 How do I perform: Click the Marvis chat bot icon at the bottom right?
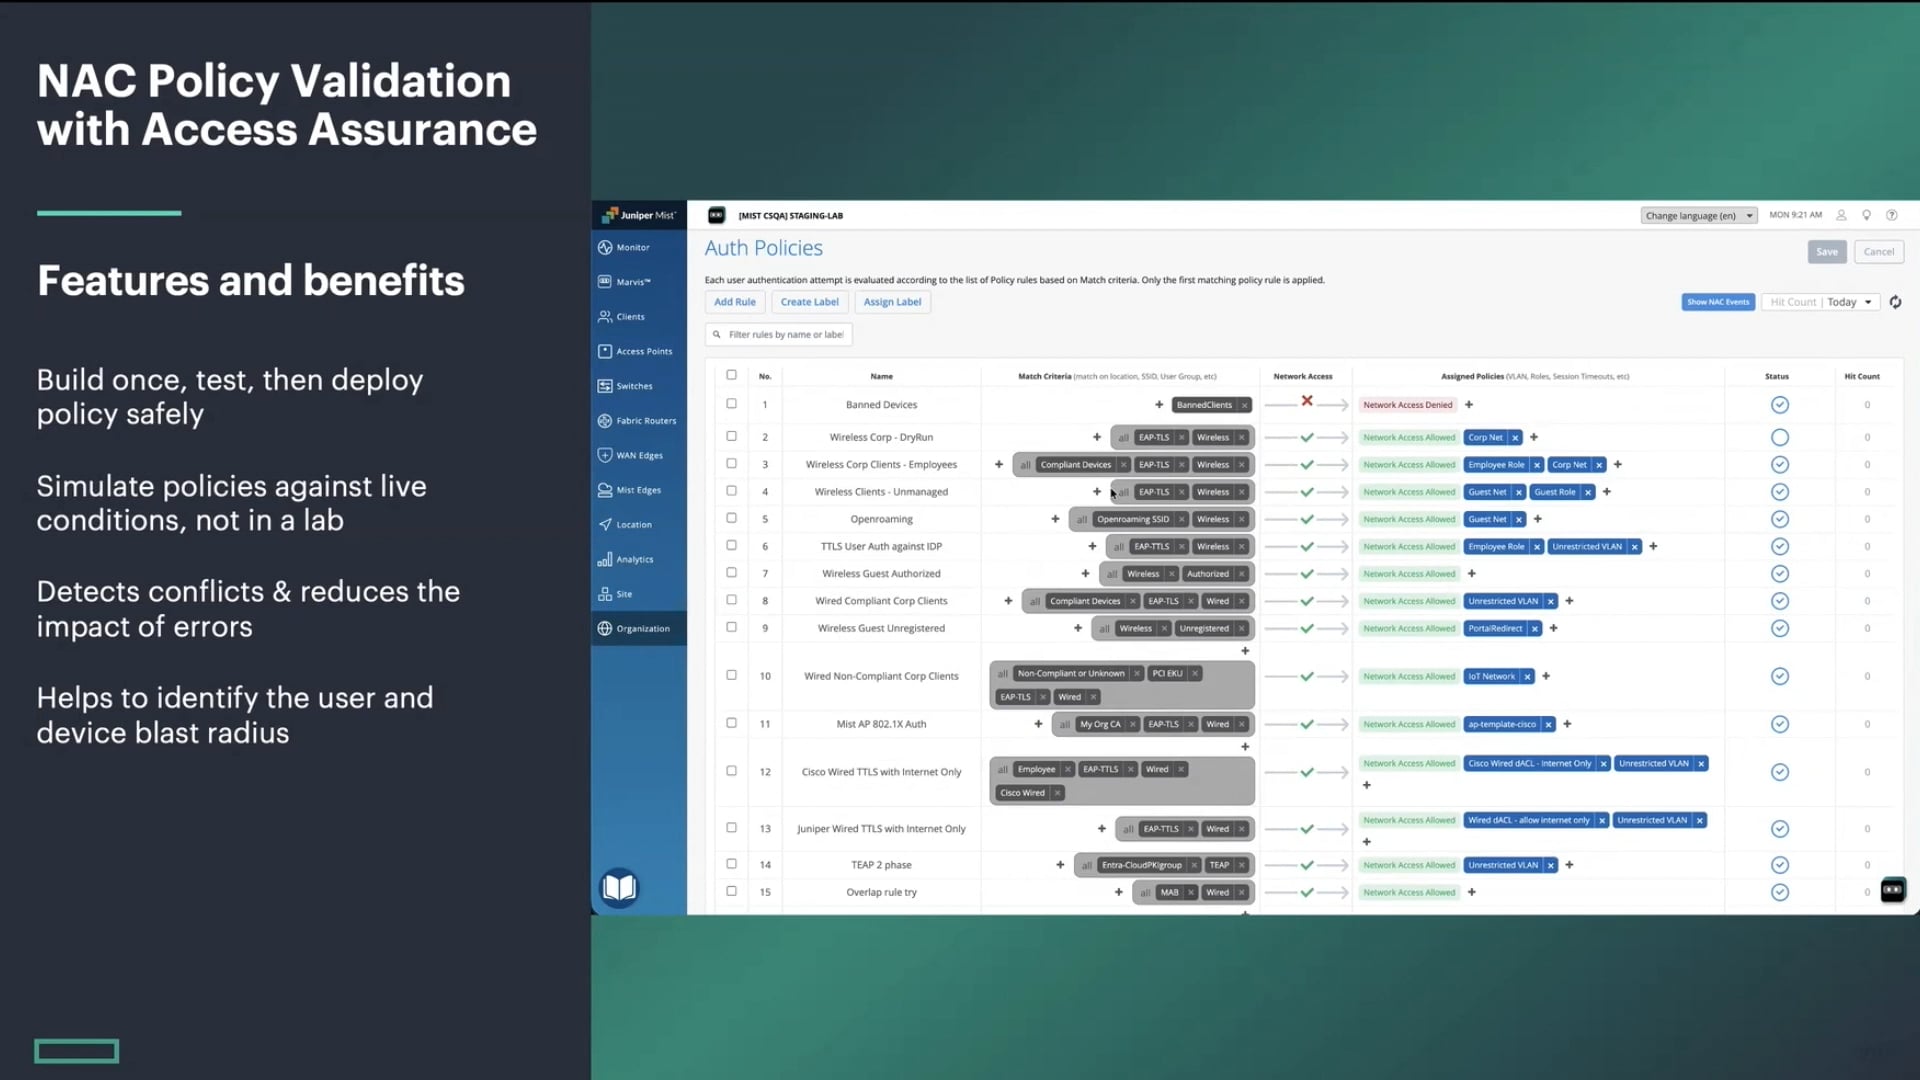click(1893, 889)
